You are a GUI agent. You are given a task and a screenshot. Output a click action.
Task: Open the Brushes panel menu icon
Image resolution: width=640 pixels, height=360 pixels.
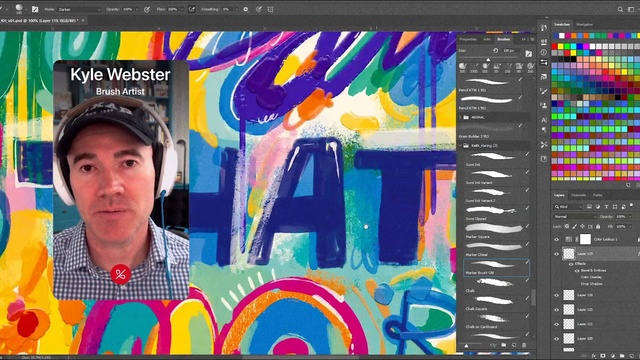532,40
